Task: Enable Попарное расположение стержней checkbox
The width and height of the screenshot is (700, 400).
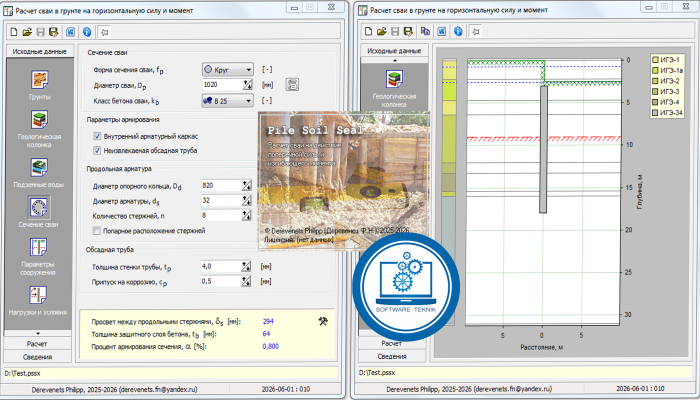Action: 97,231
